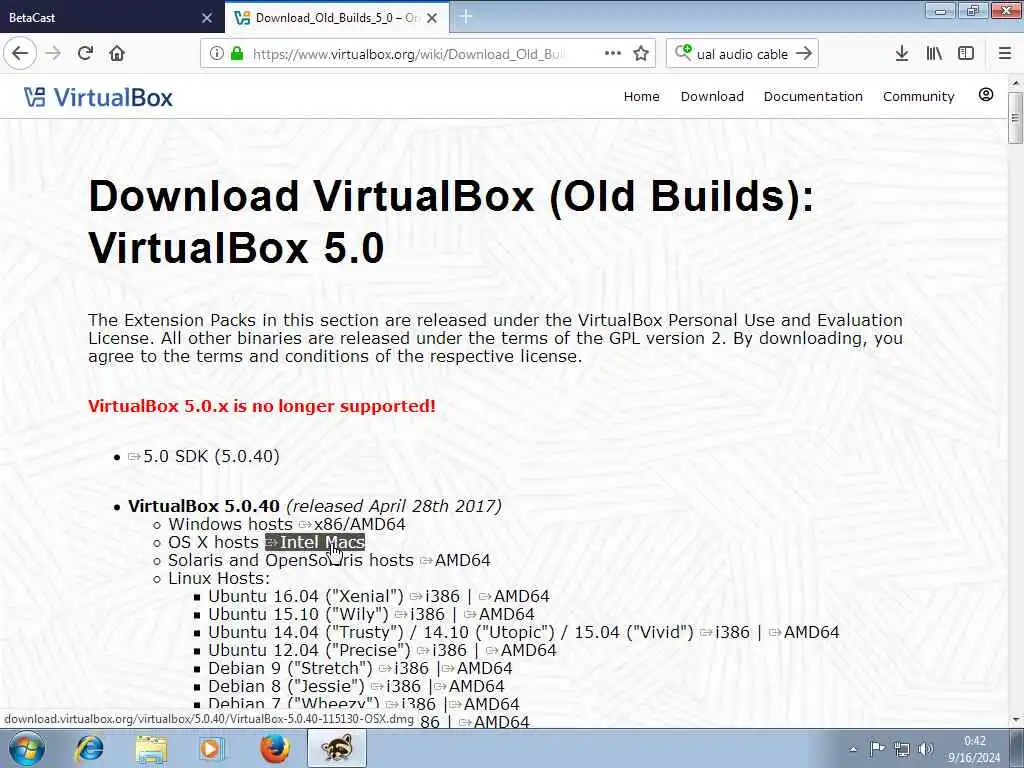Image resolution: width=1024 pixels, height=768 pixels.
Task: Submit search with the arrow button
Action: (x=804, y=54)
